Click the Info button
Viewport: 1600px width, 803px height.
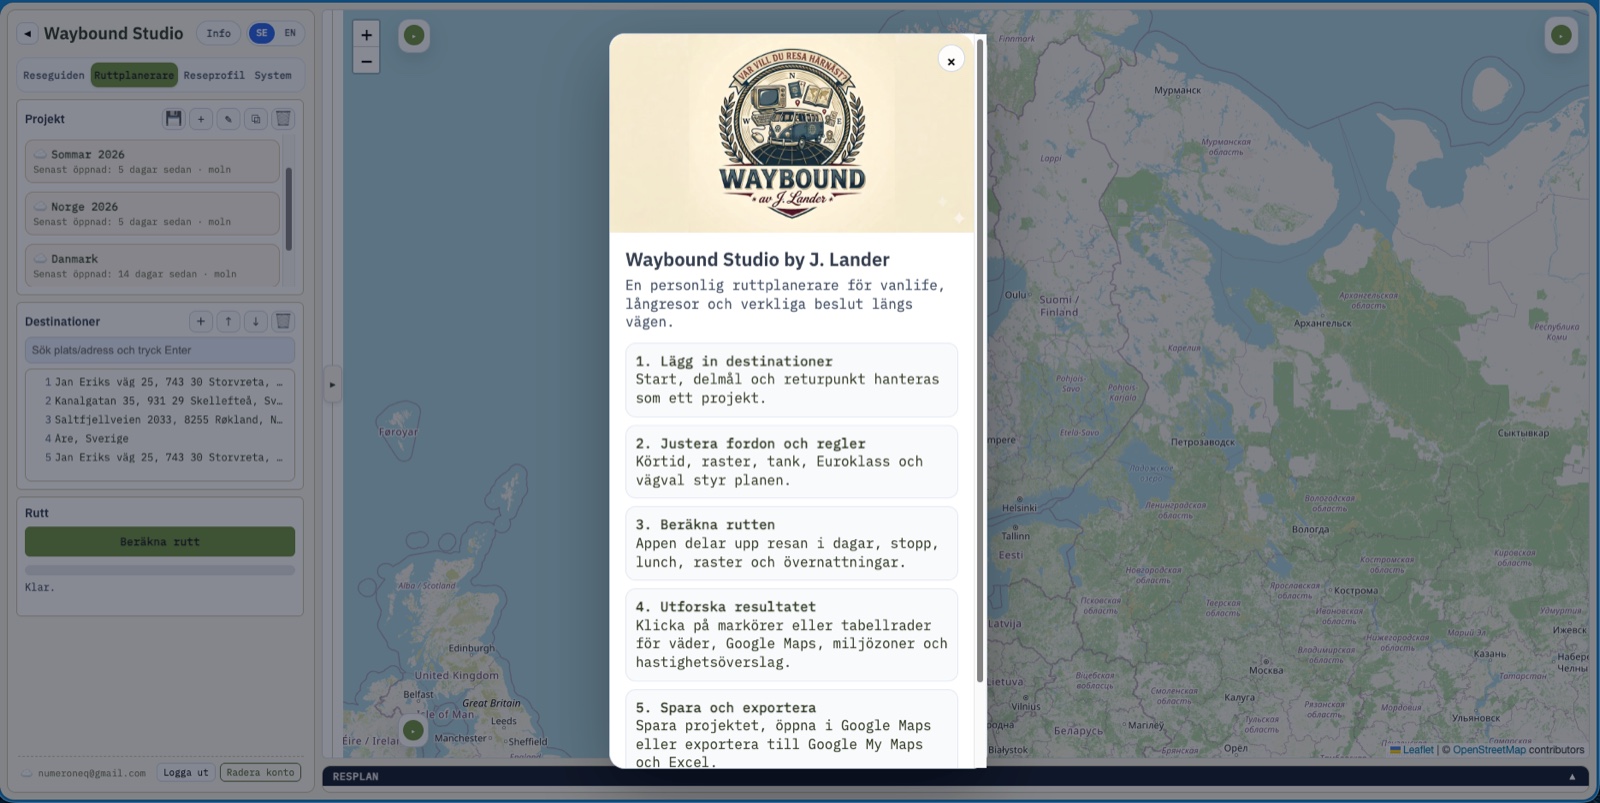pyautogui.click(x=219, y=33)
